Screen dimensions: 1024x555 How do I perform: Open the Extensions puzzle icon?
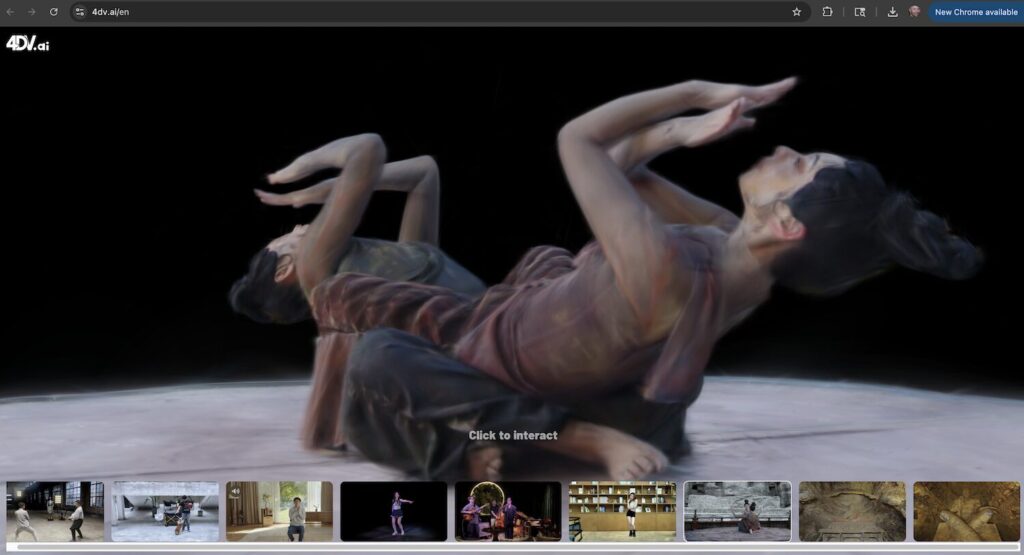point(827,12)
